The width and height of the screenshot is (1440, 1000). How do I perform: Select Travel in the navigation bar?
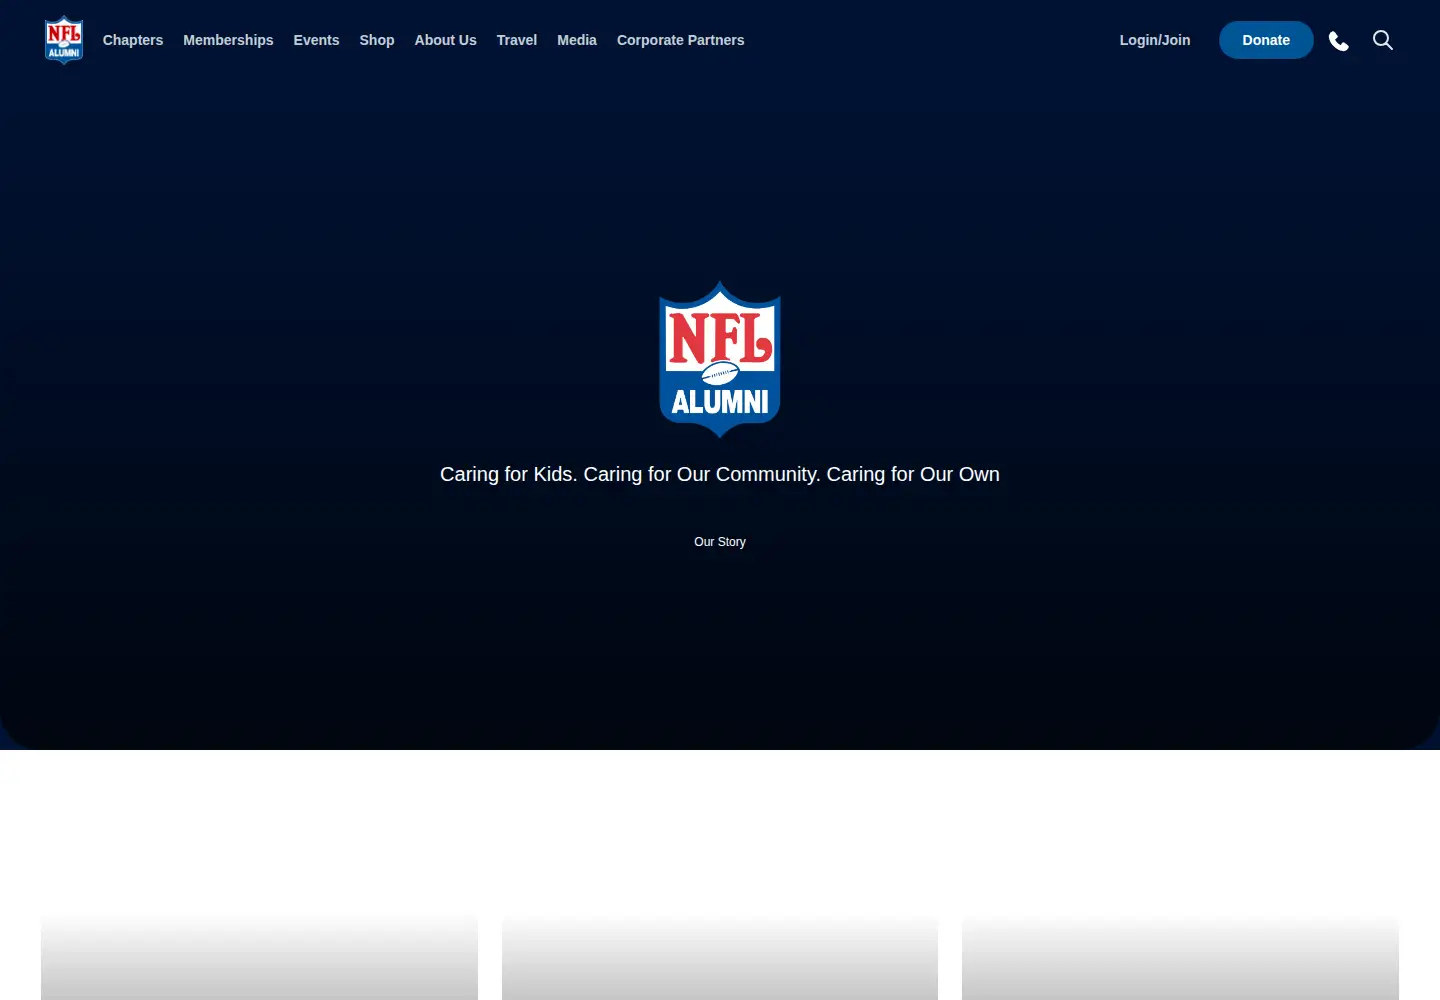(x=517, y=40)
